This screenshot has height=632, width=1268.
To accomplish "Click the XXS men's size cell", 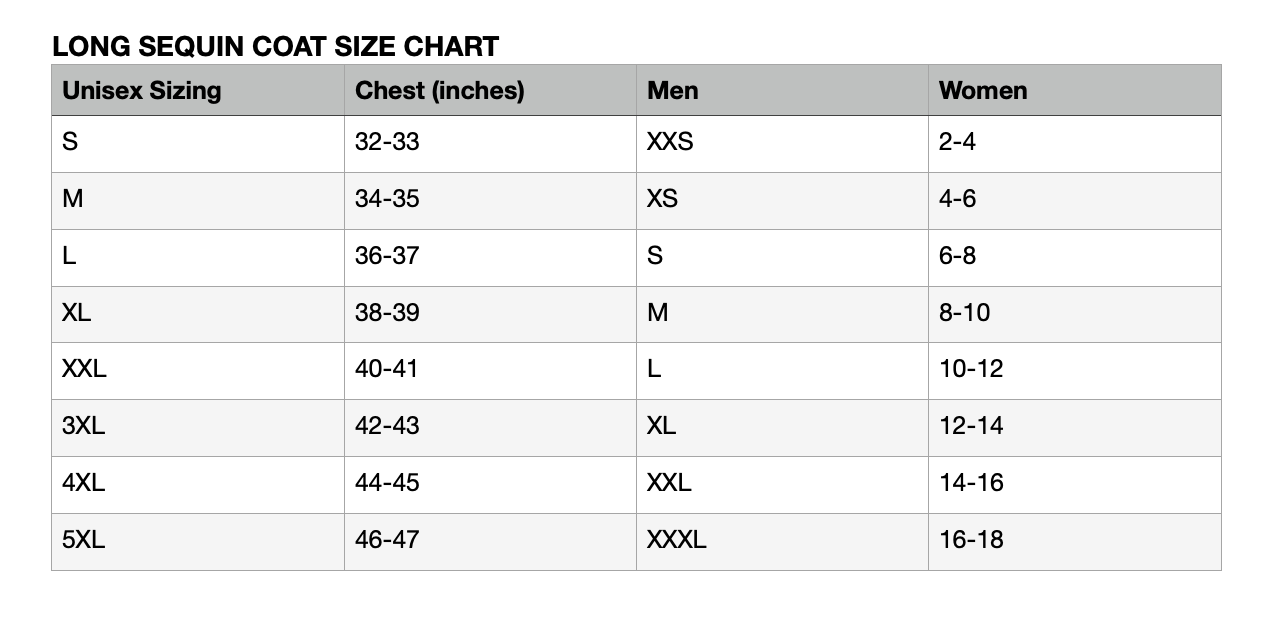I will (x=670, y=142).
